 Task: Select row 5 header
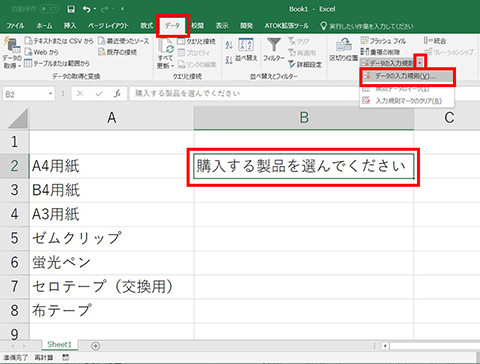tap(14, 238)
